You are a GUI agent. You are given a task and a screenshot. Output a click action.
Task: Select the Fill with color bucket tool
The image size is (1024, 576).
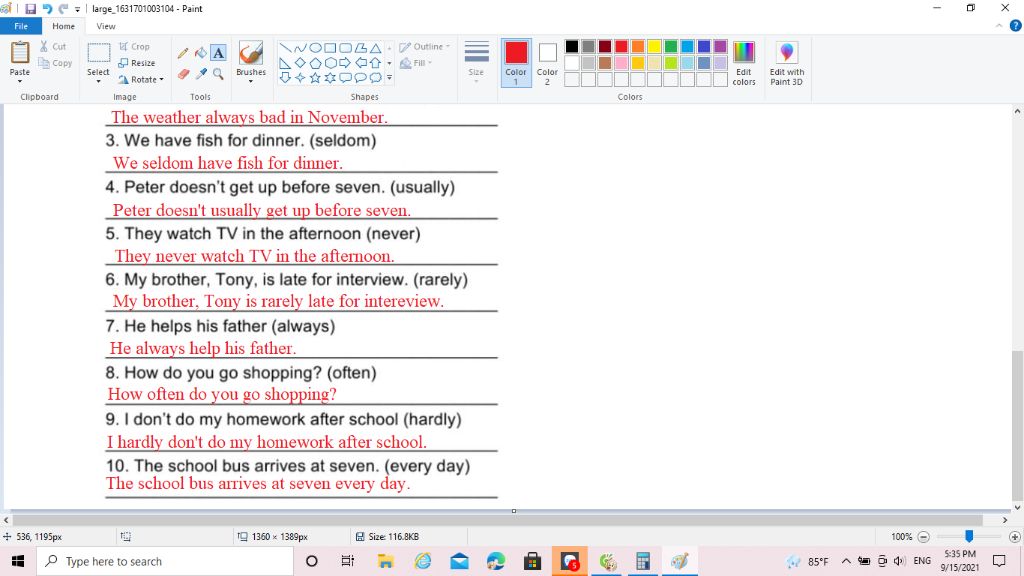(201, 53)
